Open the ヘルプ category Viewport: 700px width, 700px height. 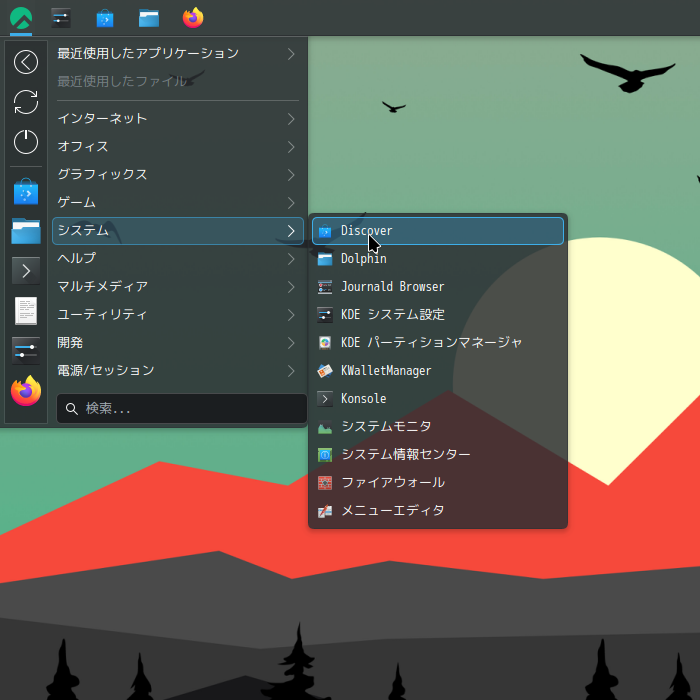tap(178, 258)
